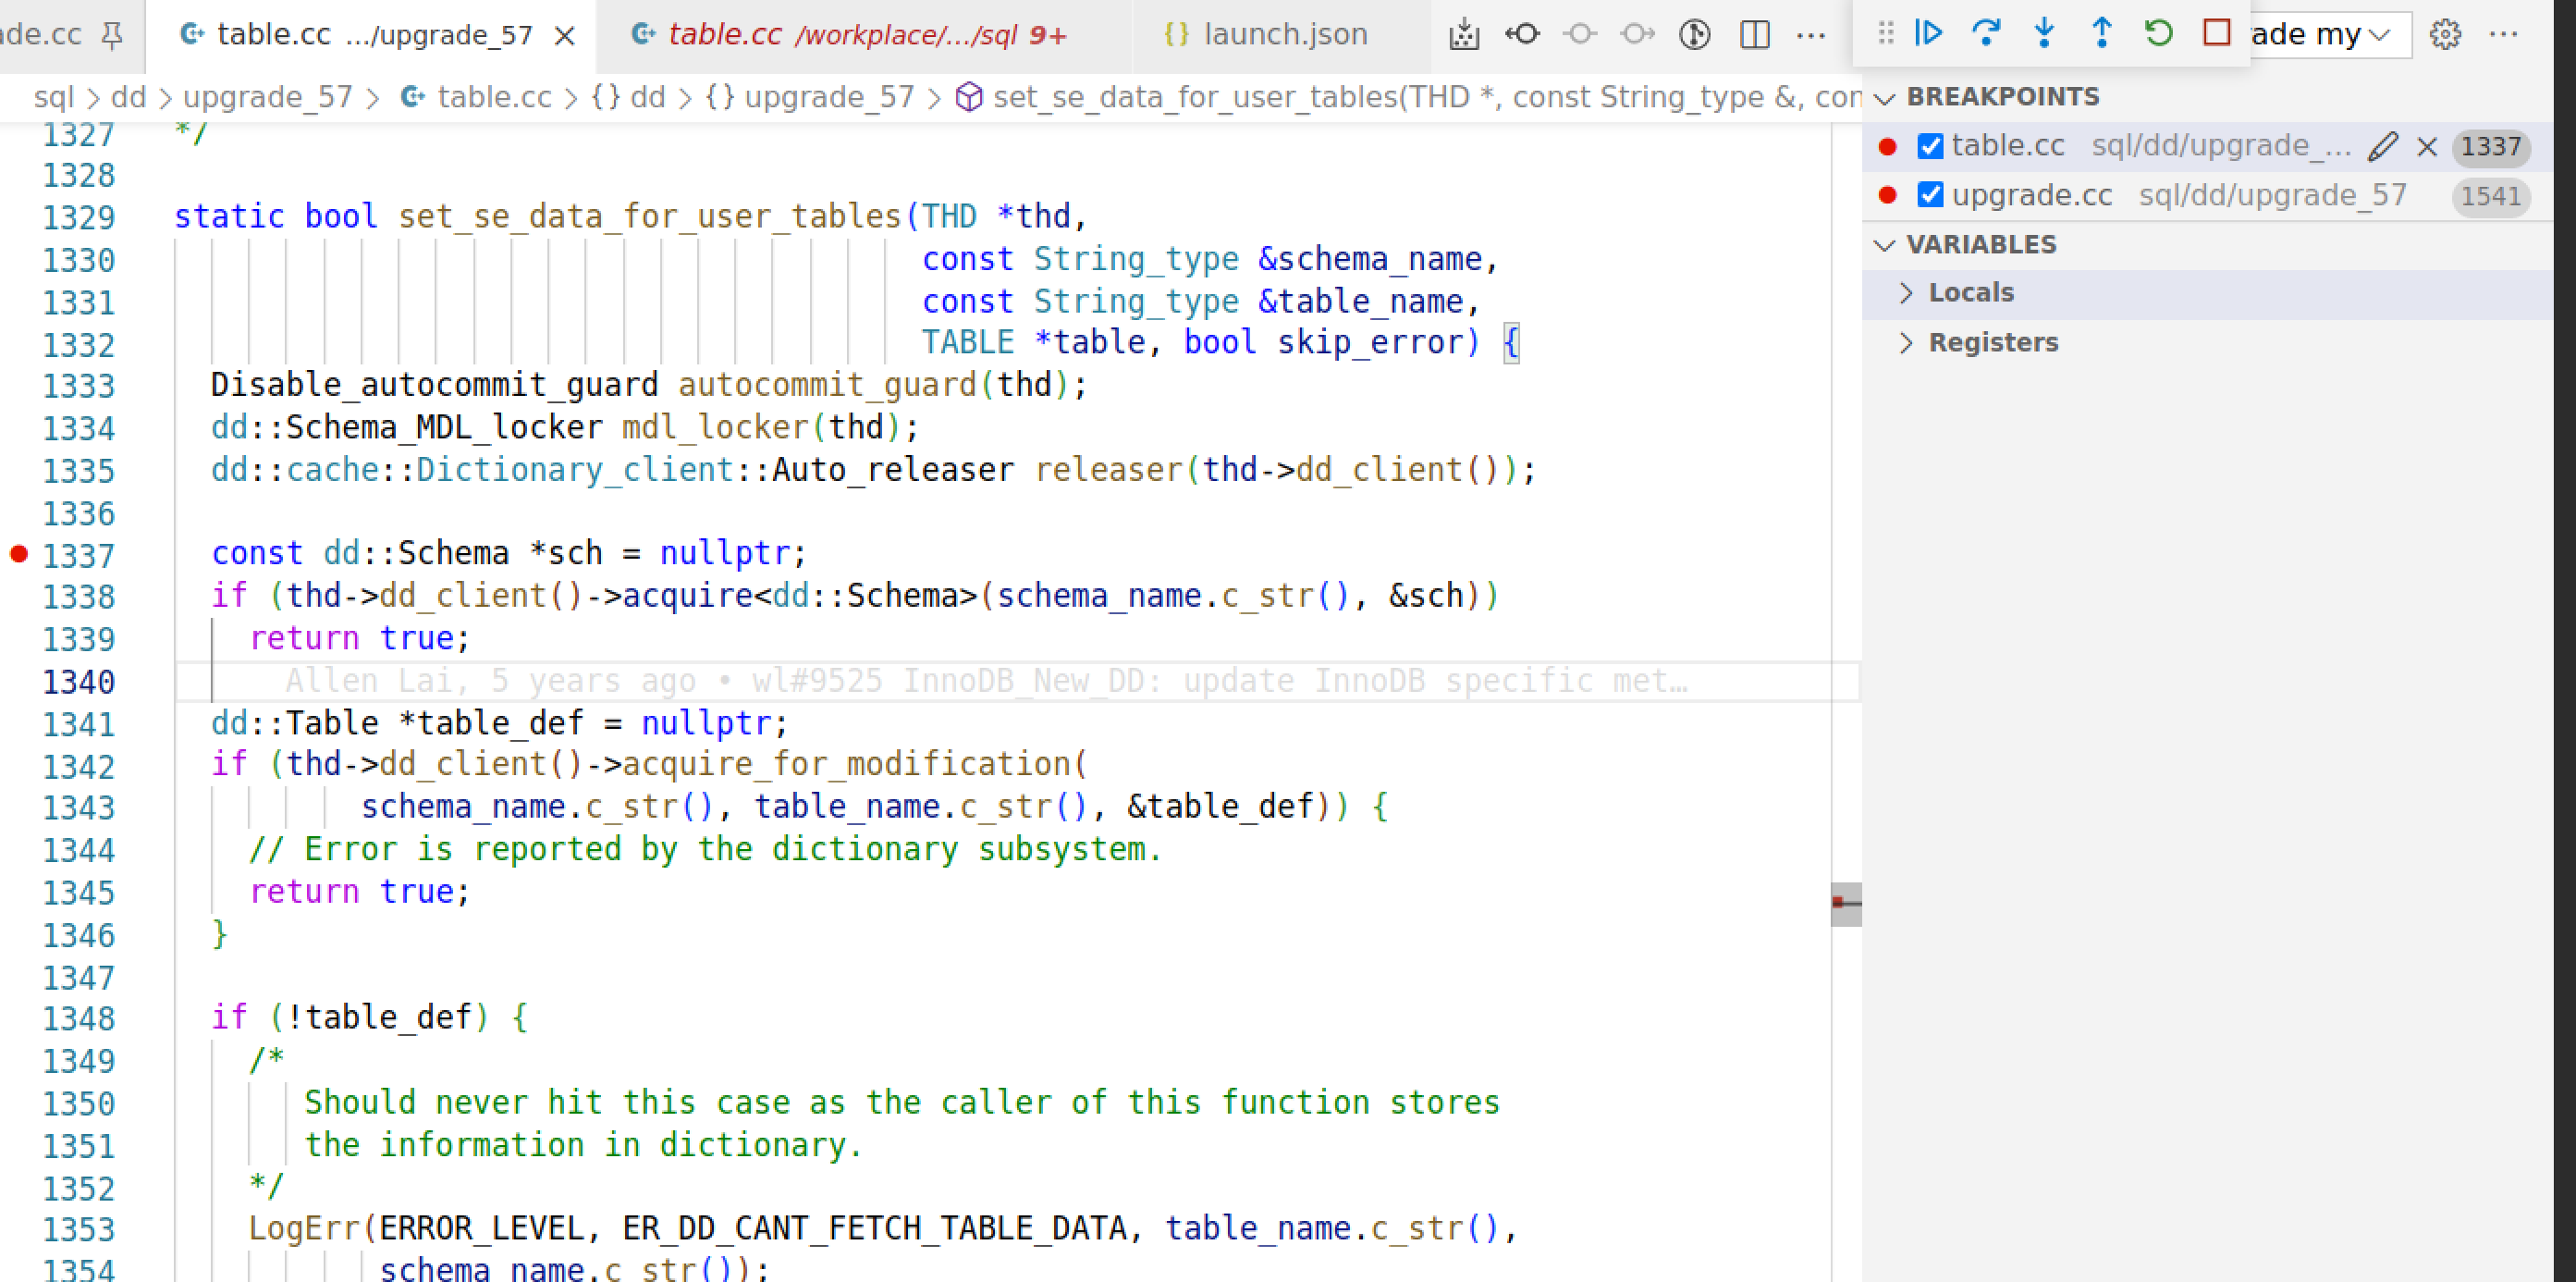This screenshot has width=2576, height=1282.
Task: Select the table.cc .../upgrade_57 tab
Action: 370,35
